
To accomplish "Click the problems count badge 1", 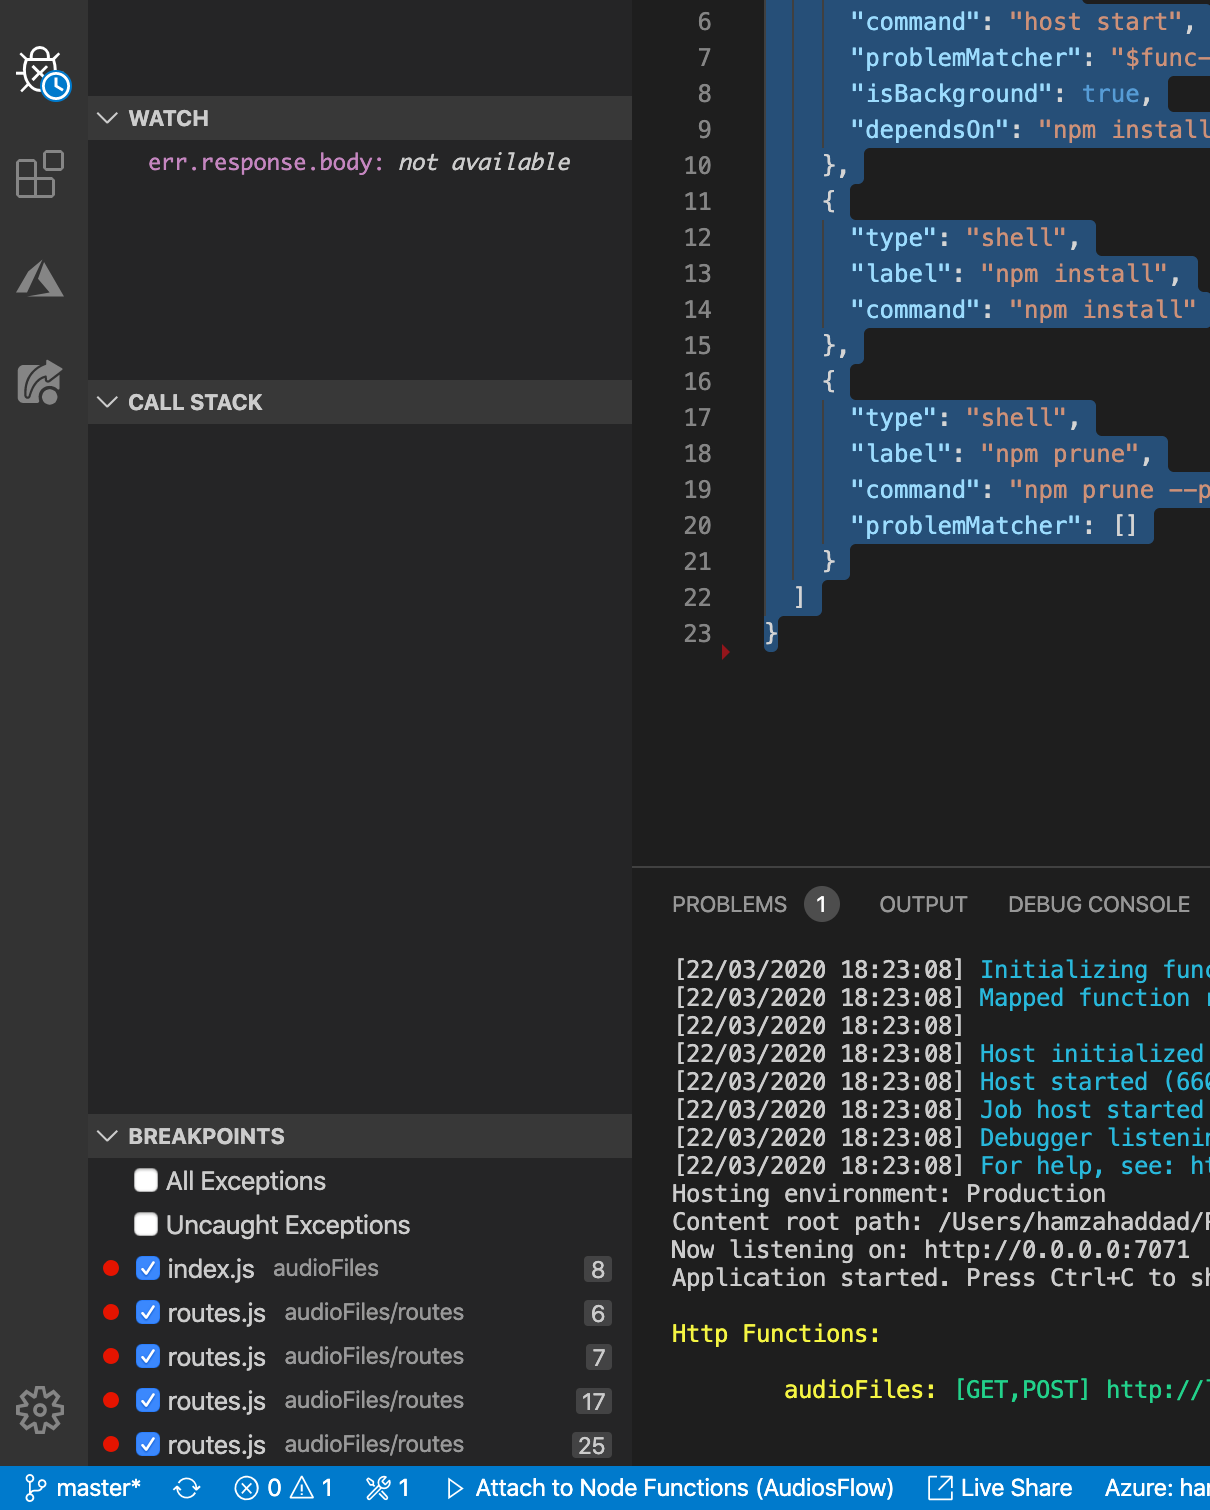I will click(x=821, y=905).
